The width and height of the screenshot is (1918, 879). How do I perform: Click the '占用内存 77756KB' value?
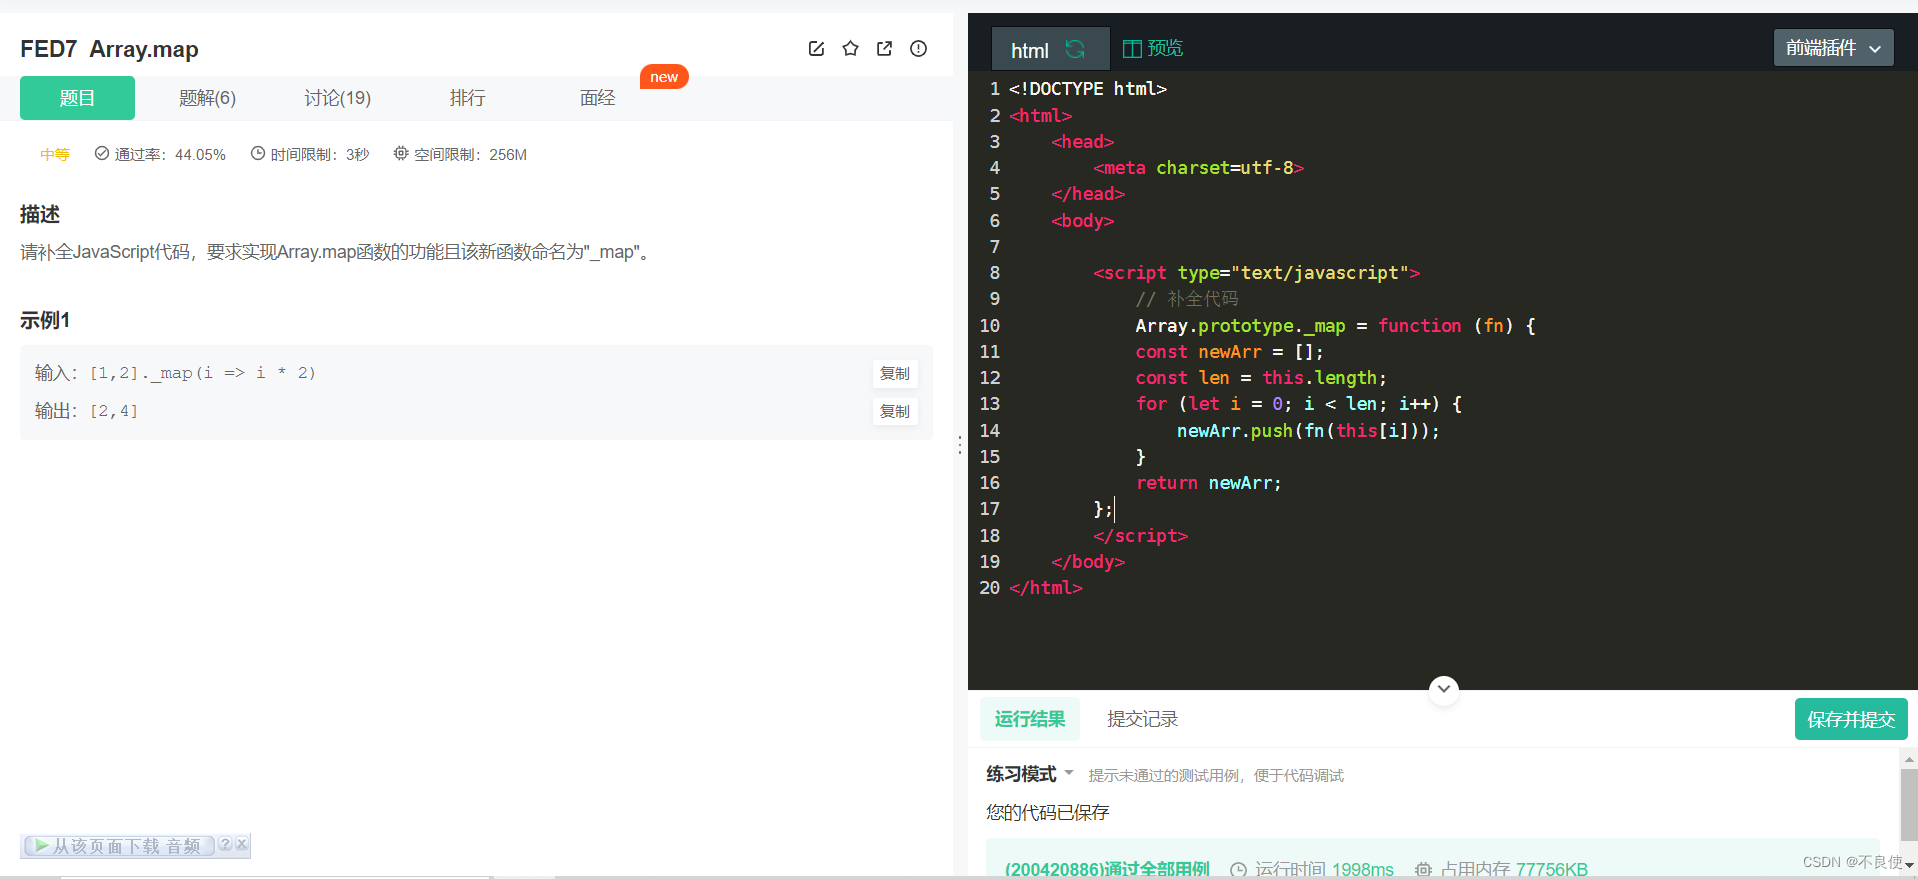pos(1514,869)
